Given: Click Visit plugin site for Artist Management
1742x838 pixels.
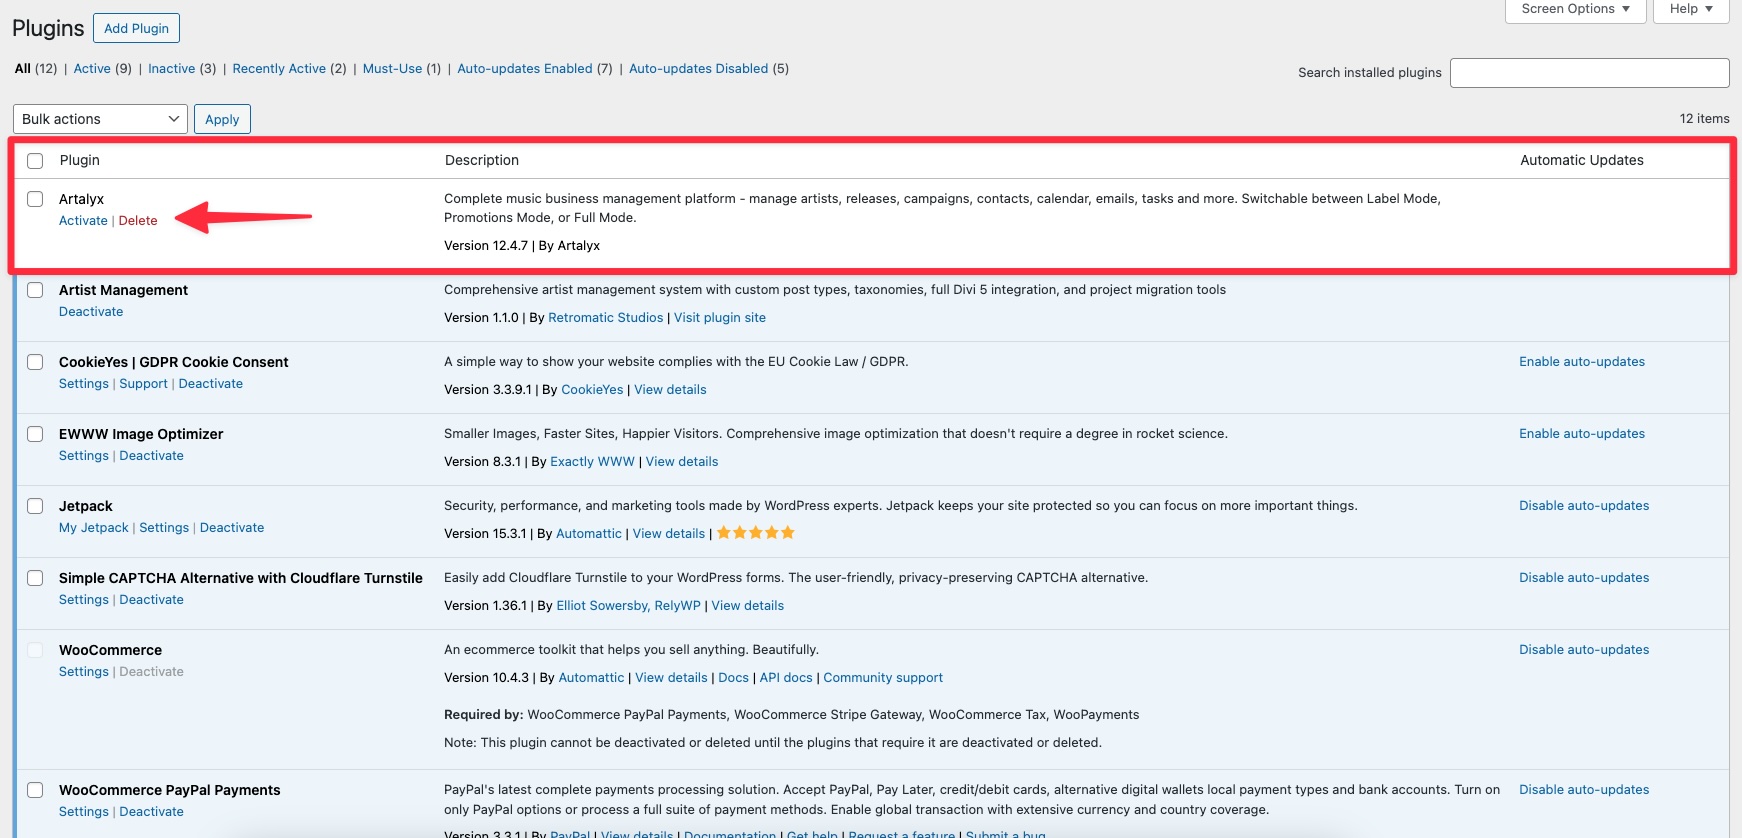Looking at the screenshot, I should coord(720,318).
